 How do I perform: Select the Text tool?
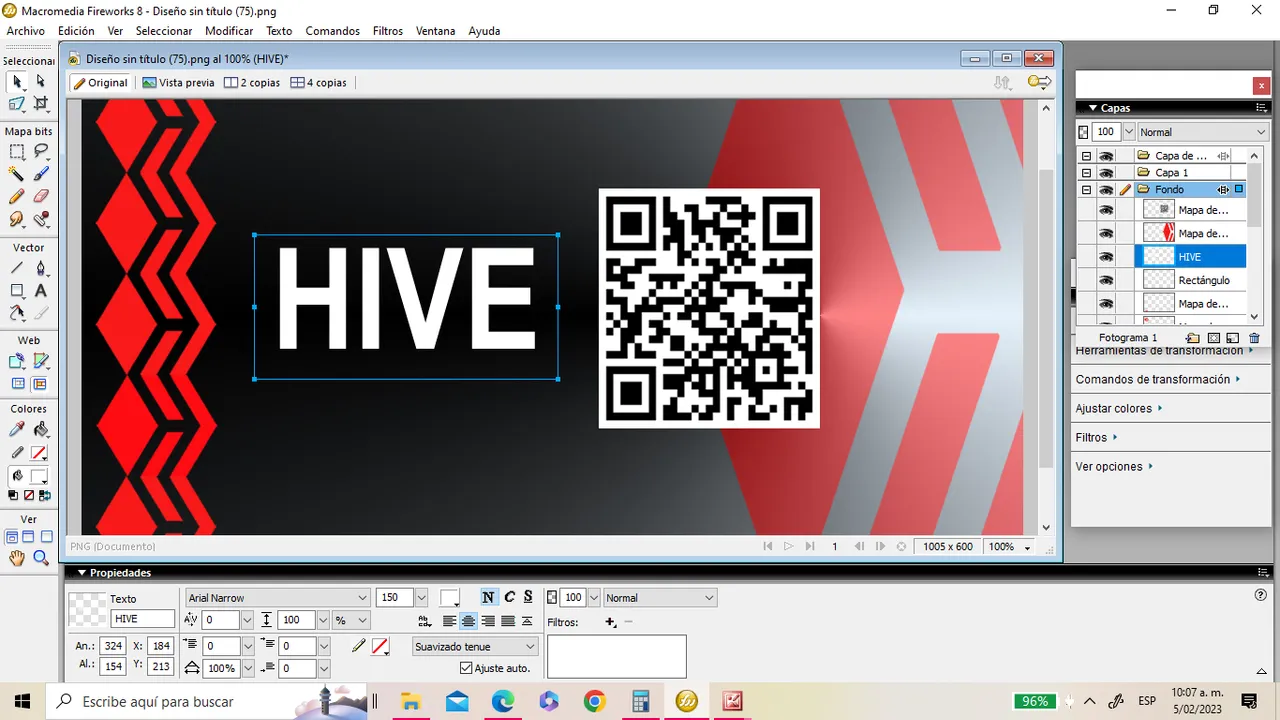[41, 291]
